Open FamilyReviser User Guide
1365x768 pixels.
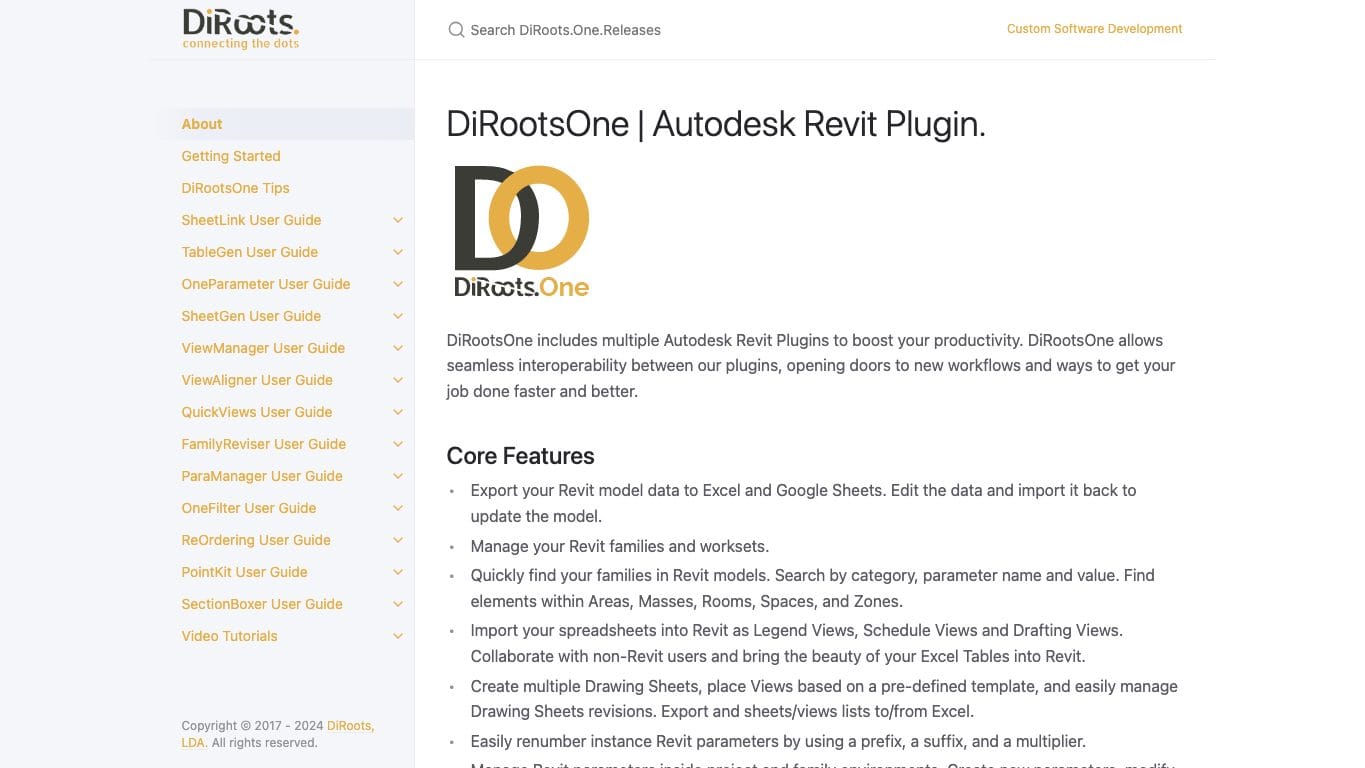264,444
